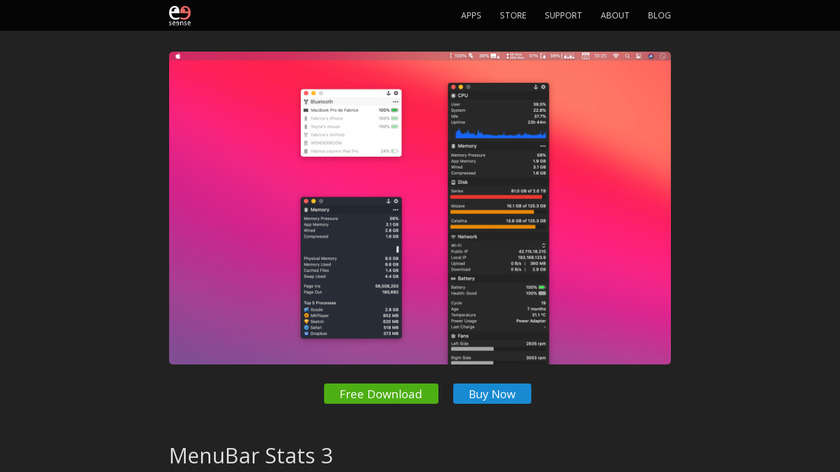Image resolution: width=840 pixels, height=472 pixels.
Task: Go to the SUPPORT page
Action: click(x=563, y=16)
